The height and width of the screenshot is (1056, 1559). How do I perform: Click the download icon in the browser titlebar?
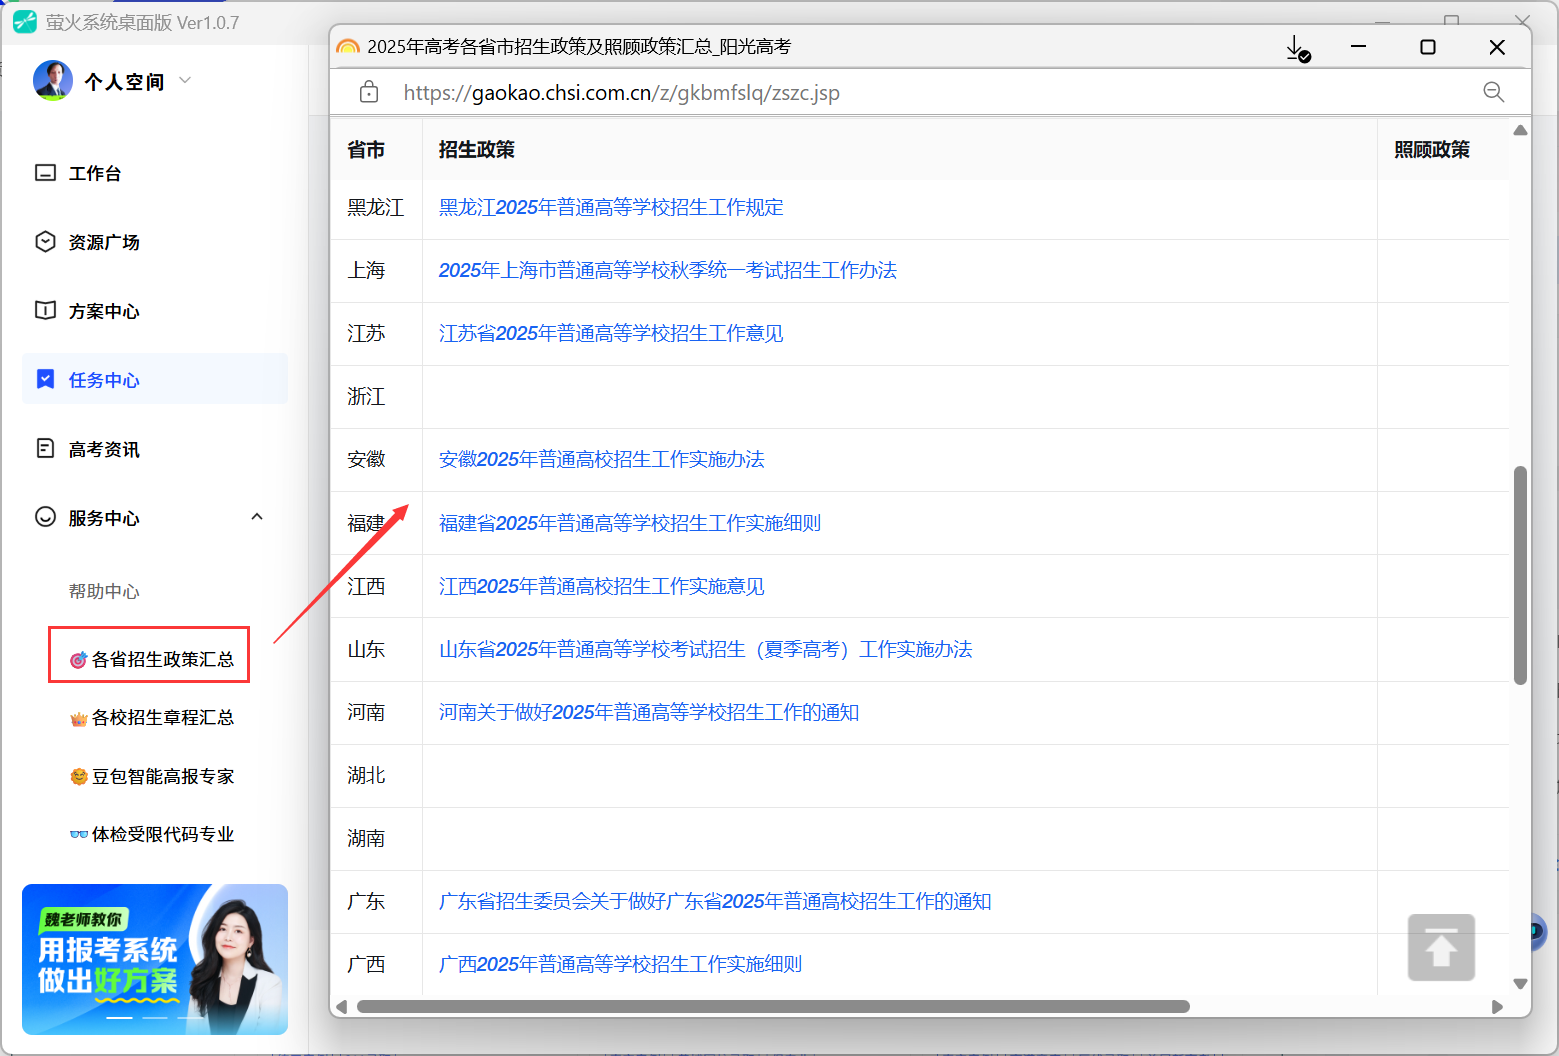pyautogui.click(x=1296, y=47)
